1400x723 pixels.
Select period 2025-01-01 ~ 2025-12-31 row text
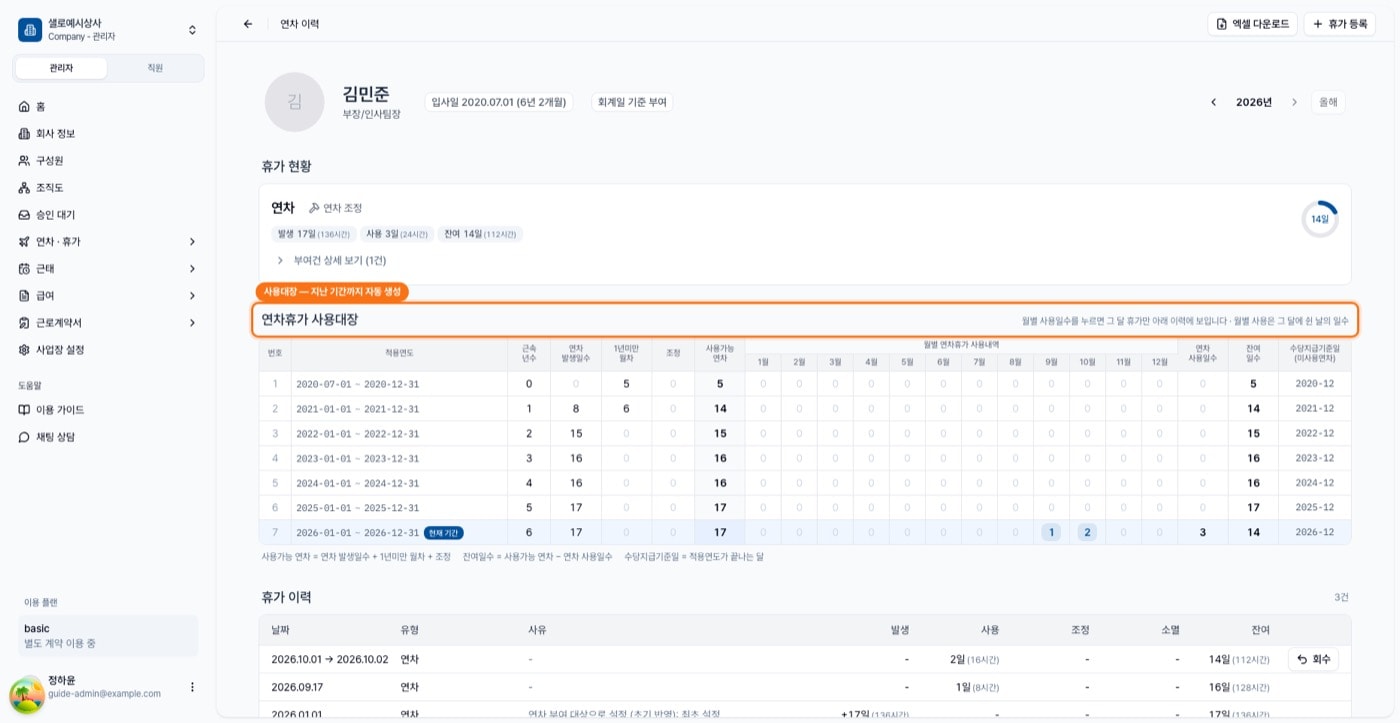(357, 508)
